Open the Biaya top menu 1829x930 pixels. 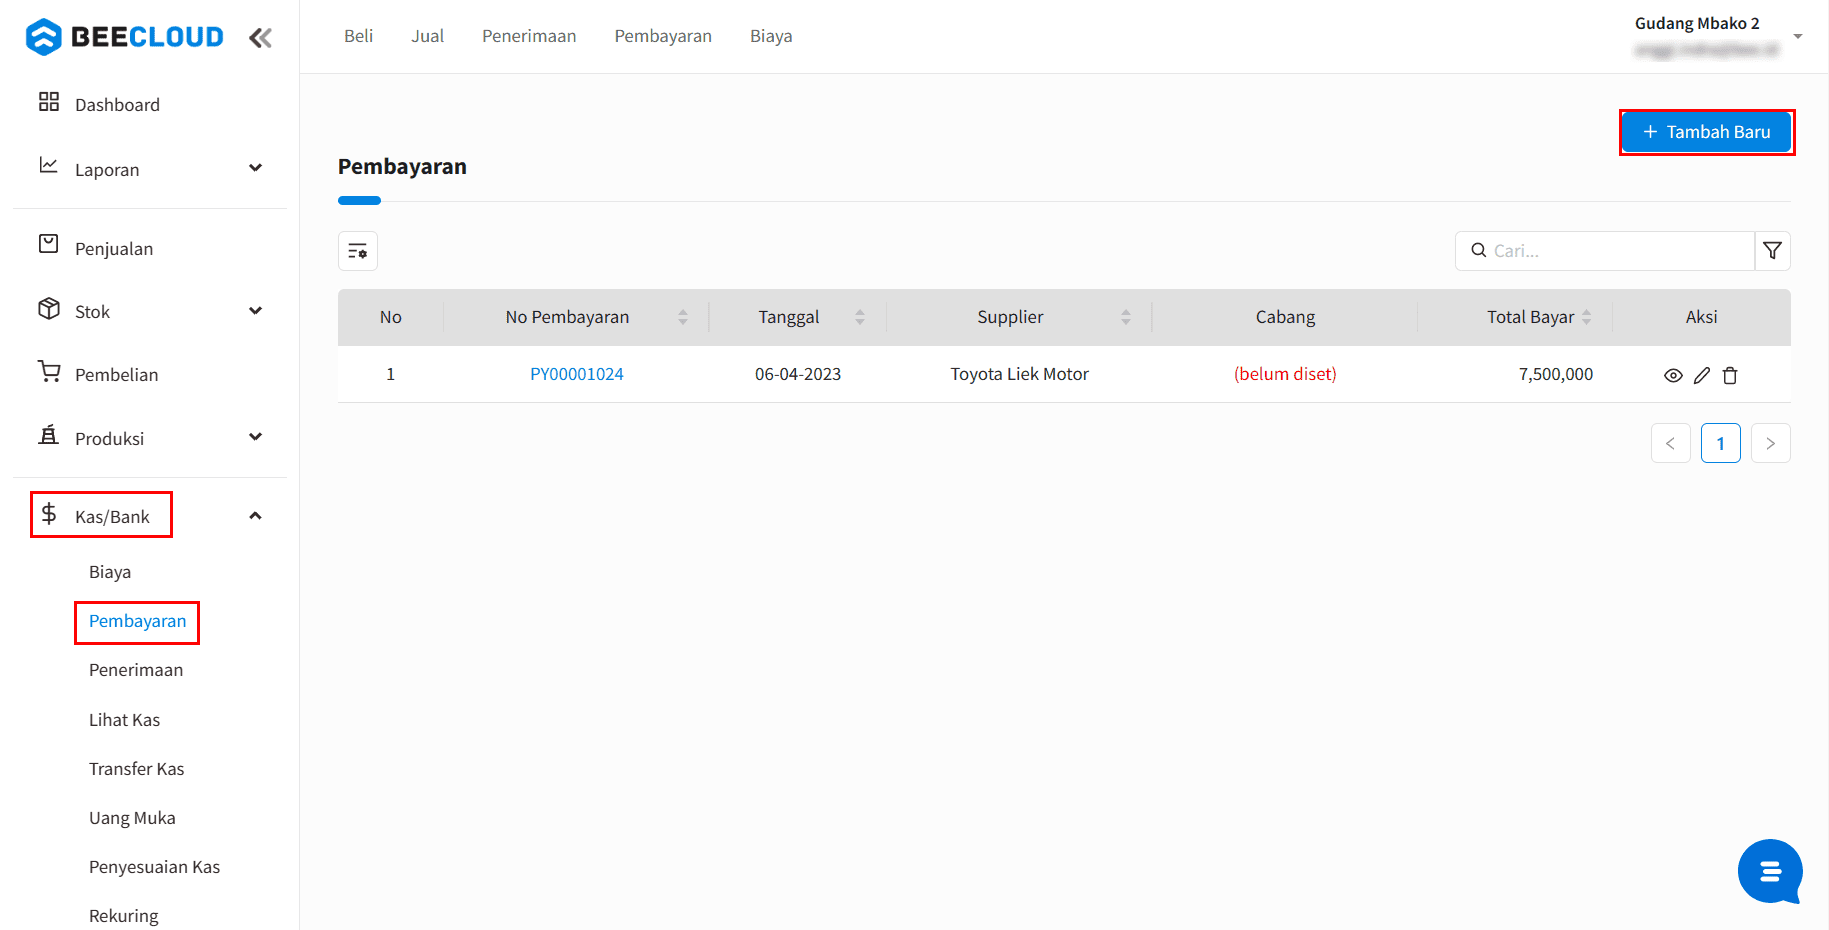click(x=771, y=36)
